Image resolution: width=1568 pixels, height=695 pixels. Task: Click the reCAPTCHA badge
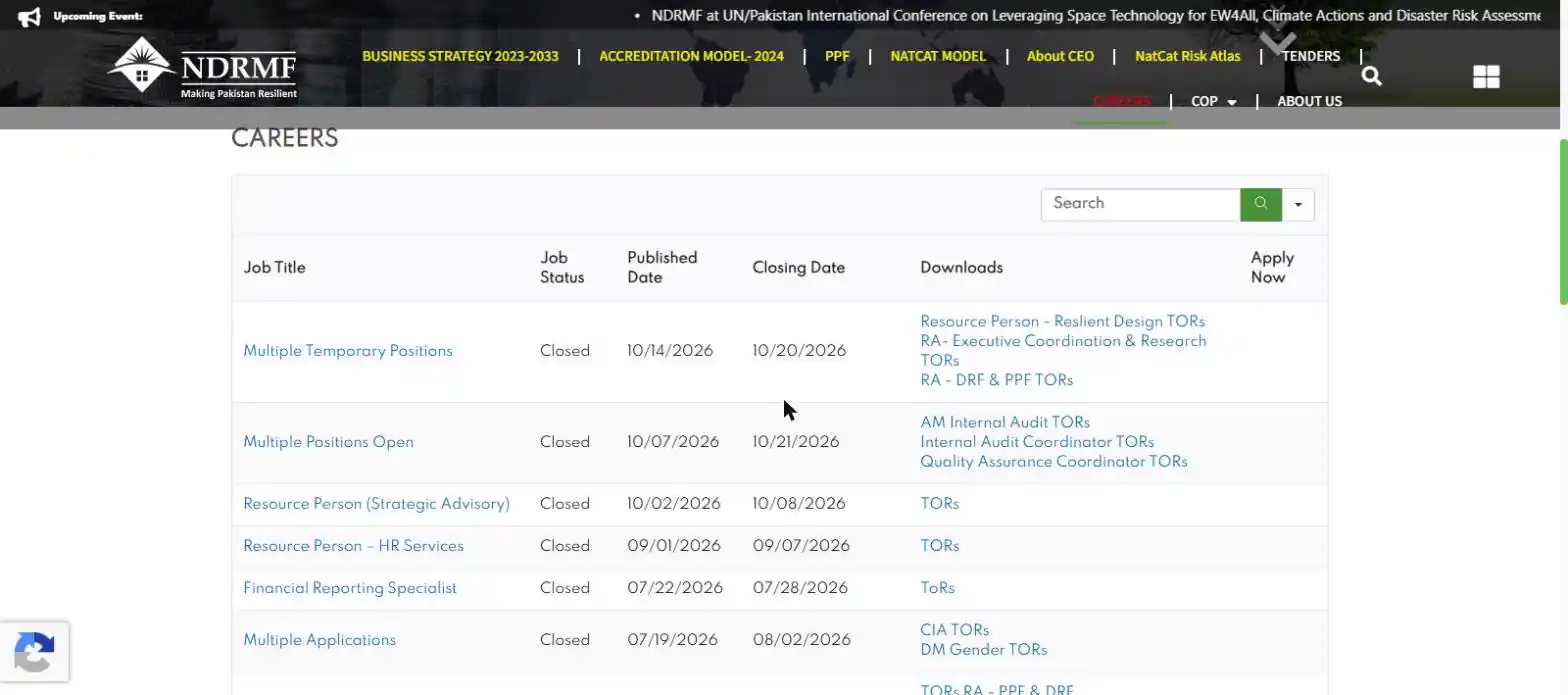pos(35,652)
